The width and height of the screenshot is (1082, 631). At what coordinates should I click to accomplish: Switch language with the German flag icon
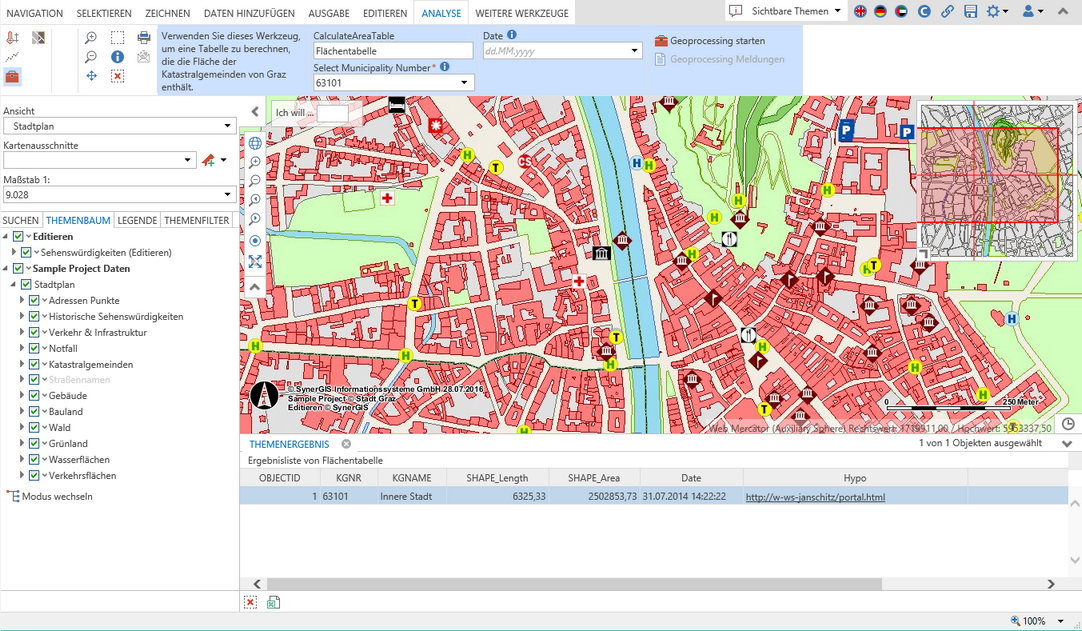click(880, 11)
